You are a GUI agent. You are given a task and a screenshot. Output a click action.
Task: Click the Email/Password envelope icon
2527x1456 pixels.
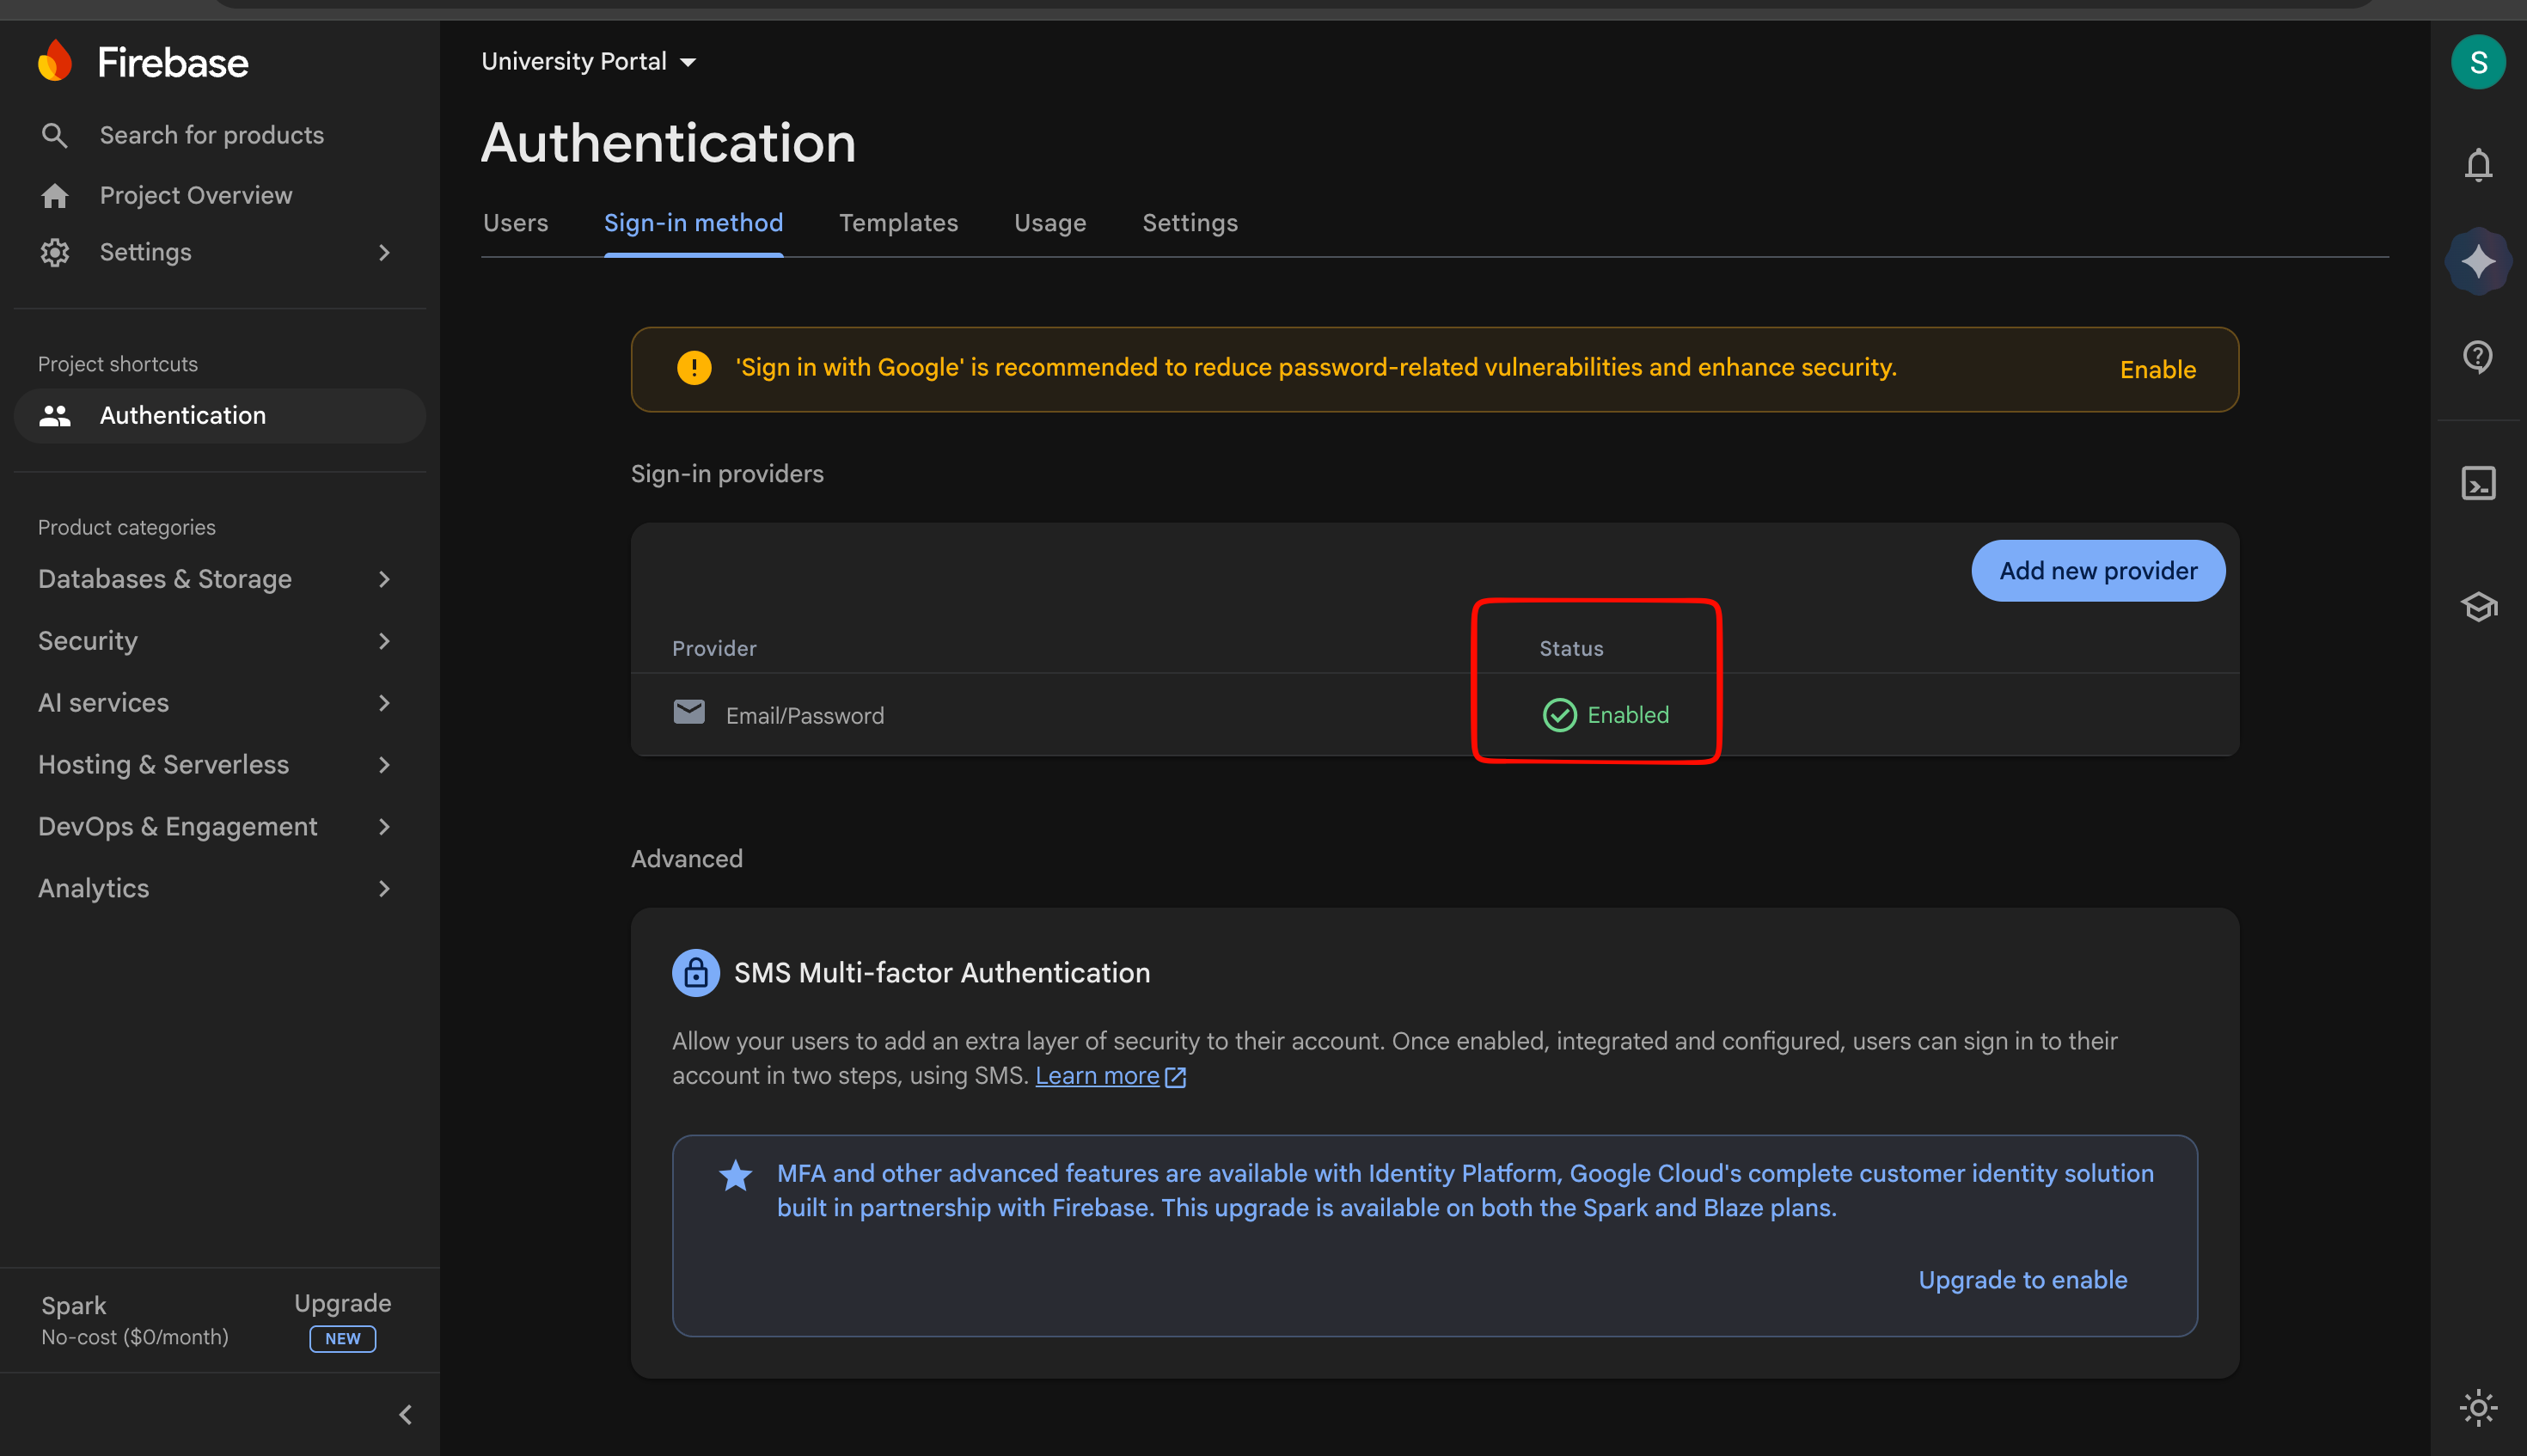click(x=689, y=712)
